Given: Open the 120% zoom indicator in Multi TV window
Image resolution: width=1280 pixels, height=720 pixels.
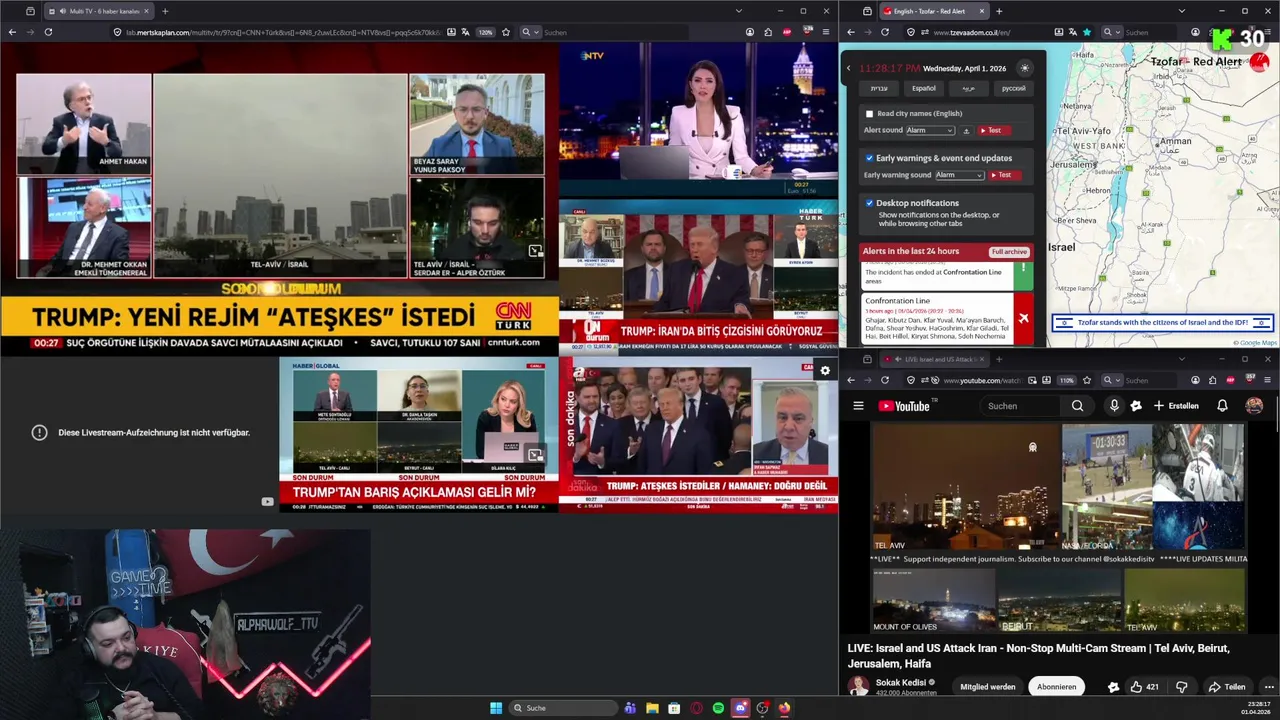Looking at the screenshot, I should [x=485, y=32].
